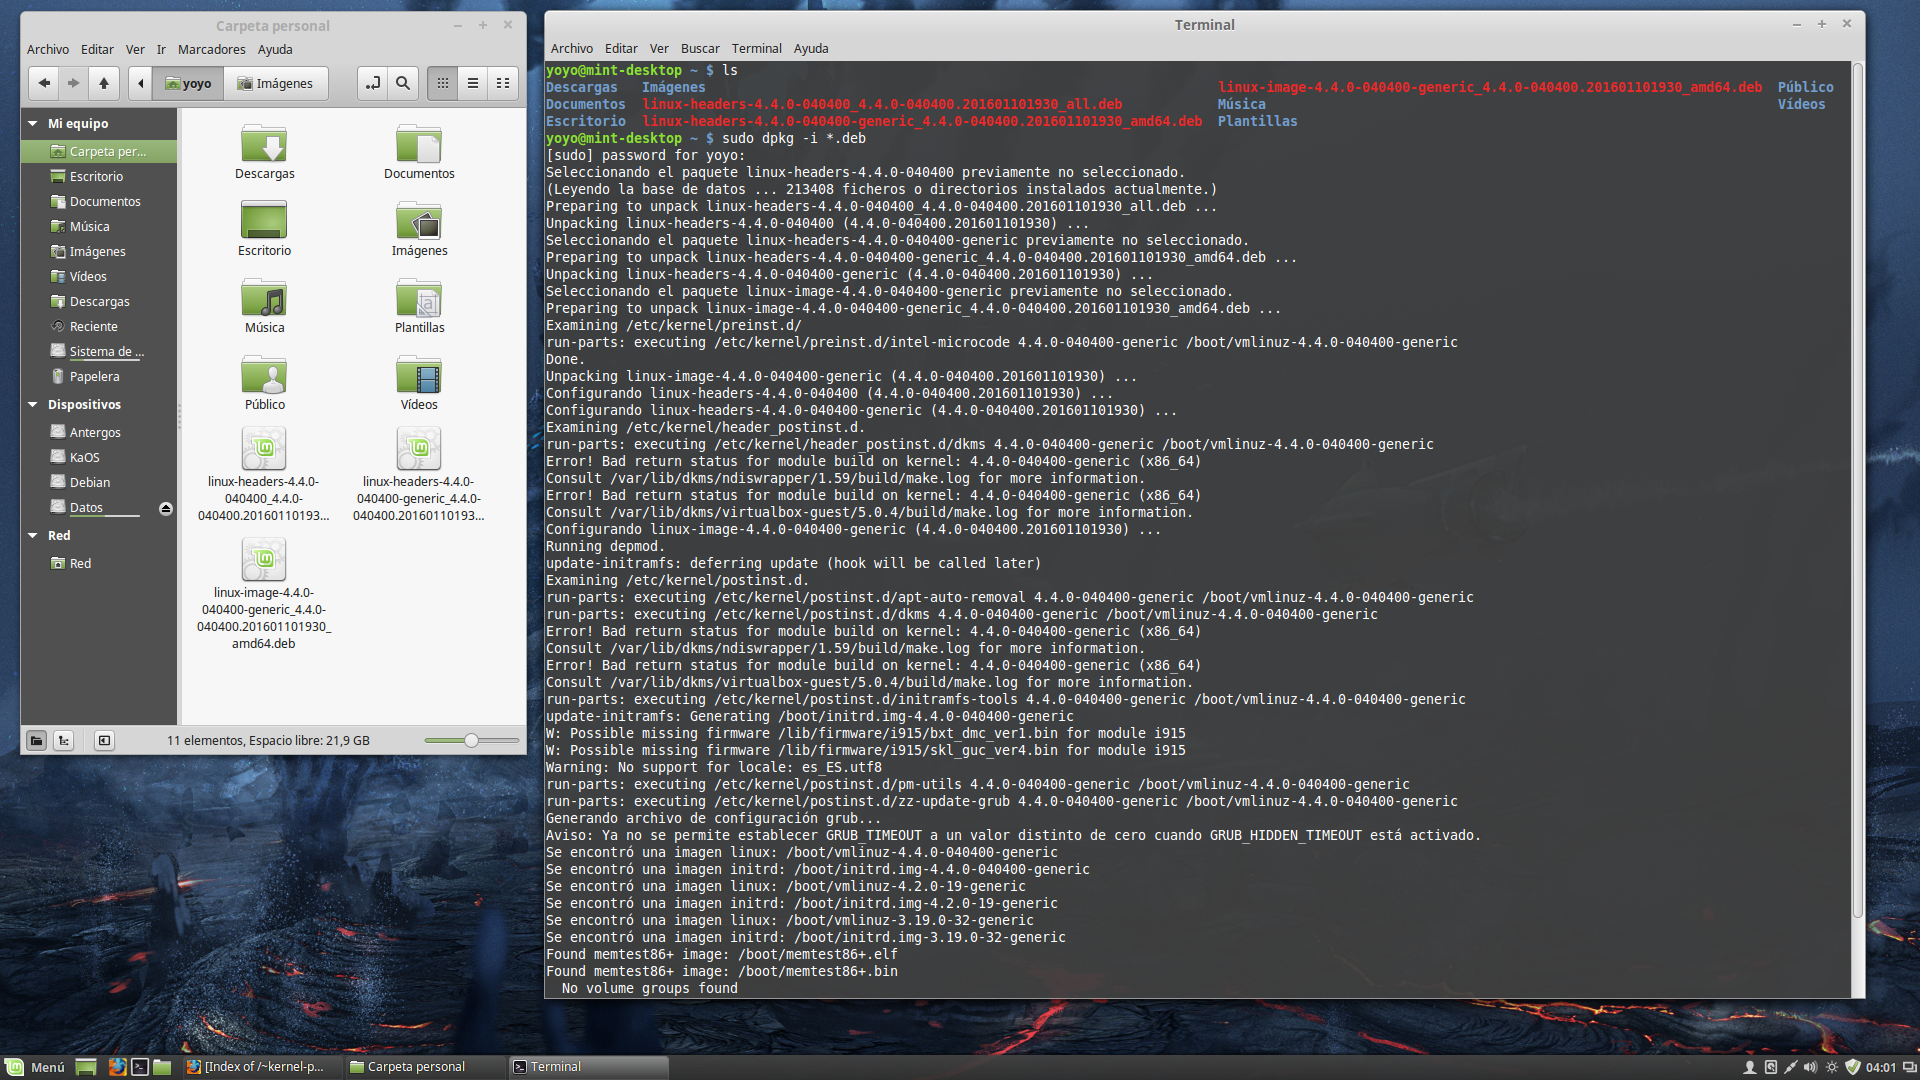Select the Vídeos folder icon
This screenshot has width=1920, height=1080.
click(x=419, y=375)
